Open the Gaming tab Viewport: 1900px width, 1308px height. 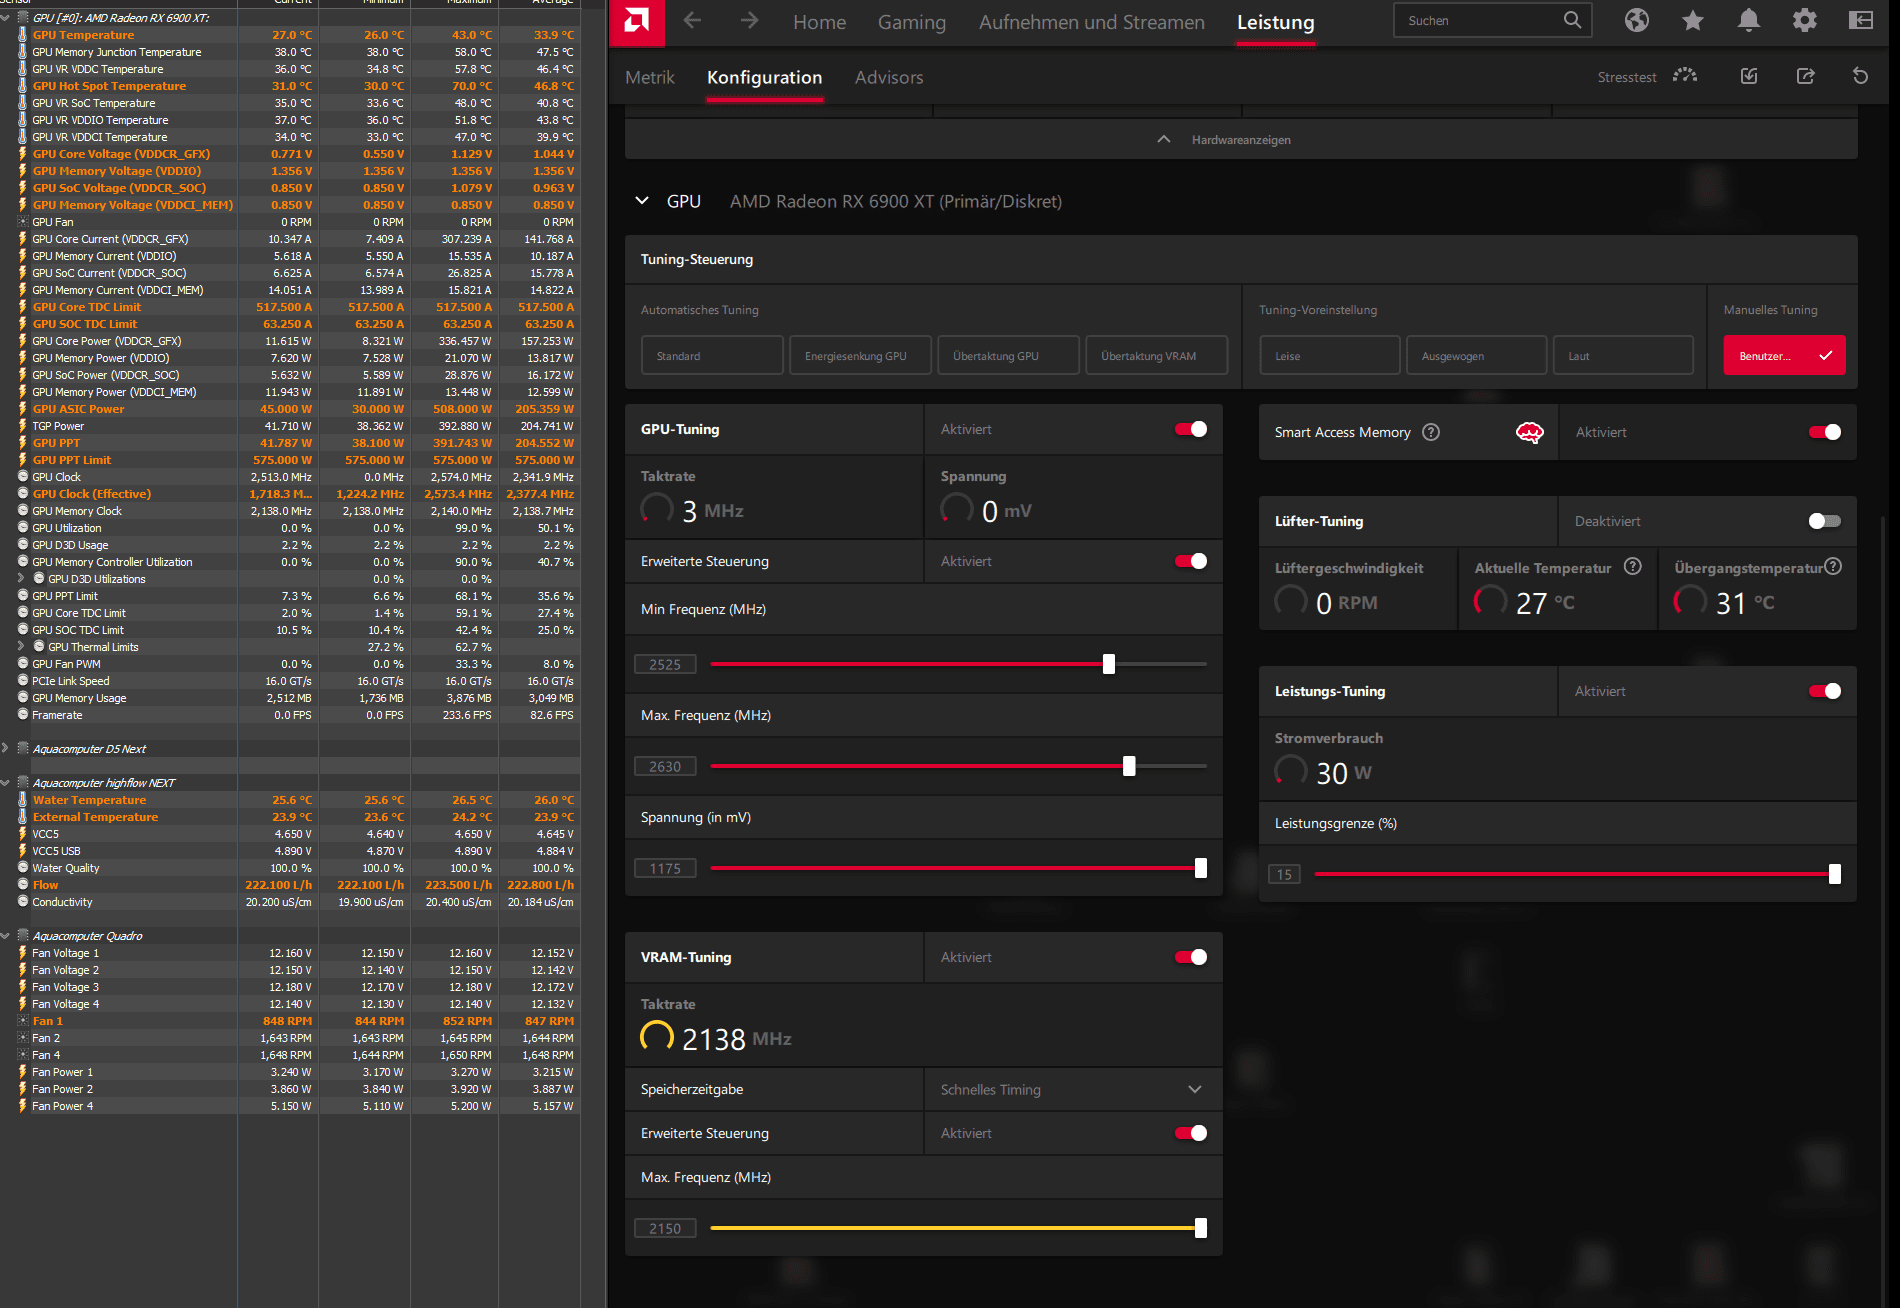click(911, 22)
